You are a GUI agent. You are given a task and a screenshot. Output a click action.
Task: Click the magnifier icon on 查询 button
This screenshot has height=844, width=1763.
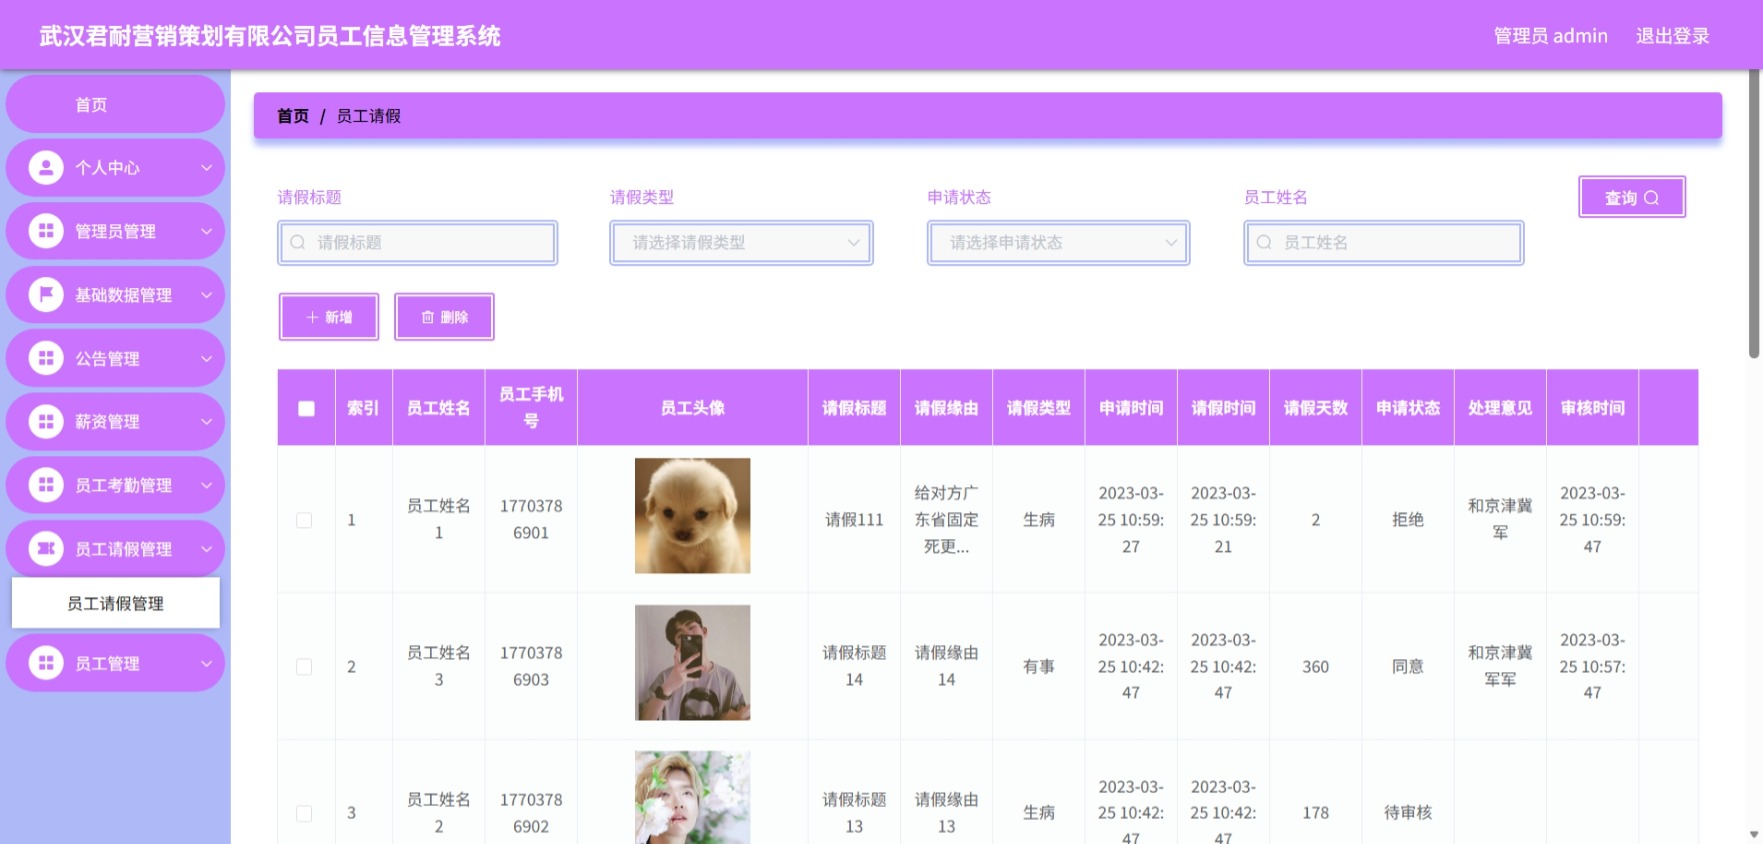point(1651,198)
